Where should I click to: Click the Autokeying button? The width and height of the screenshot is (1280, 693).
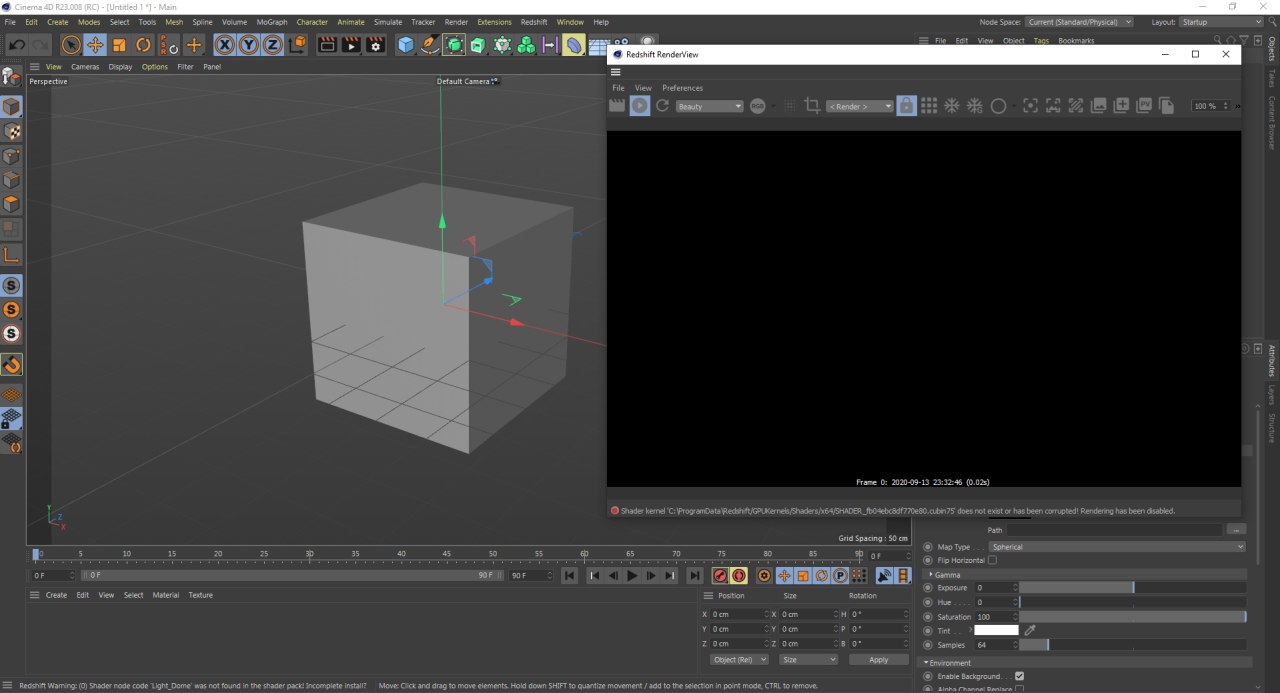[739, 575]
